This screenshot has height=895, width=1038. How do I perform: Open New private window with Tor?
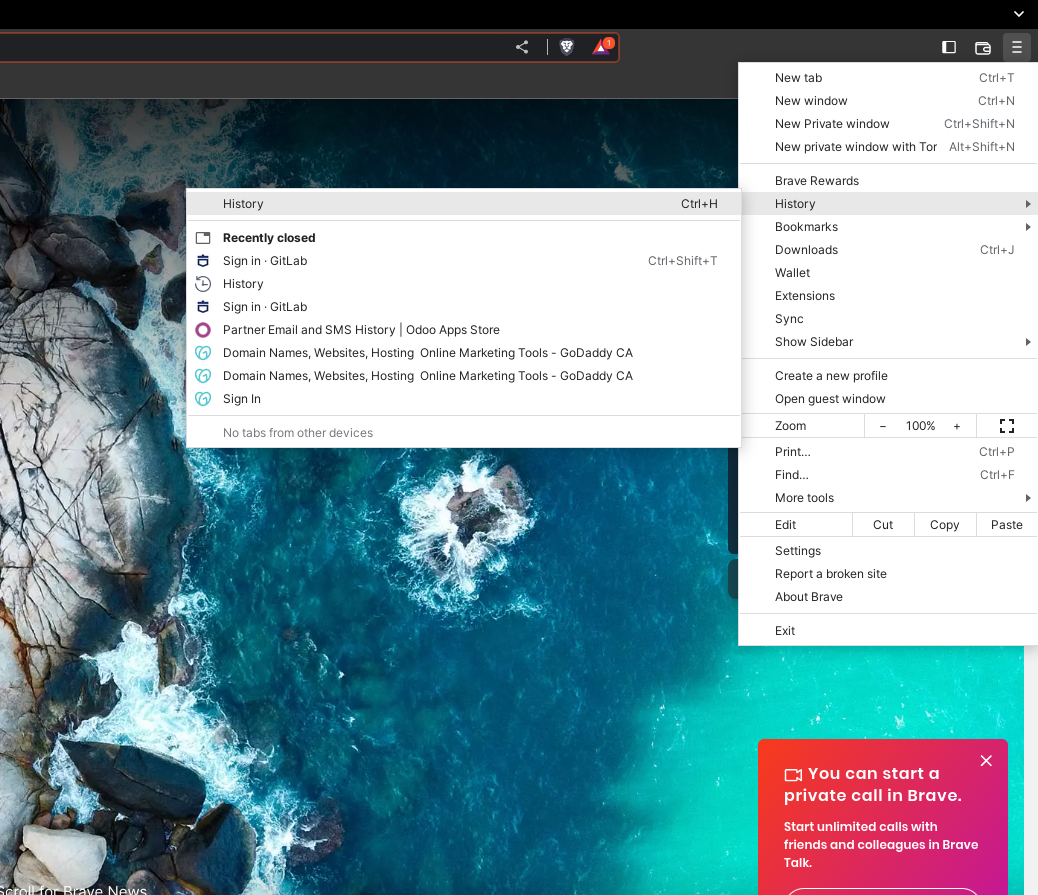[x=888, y=147]
